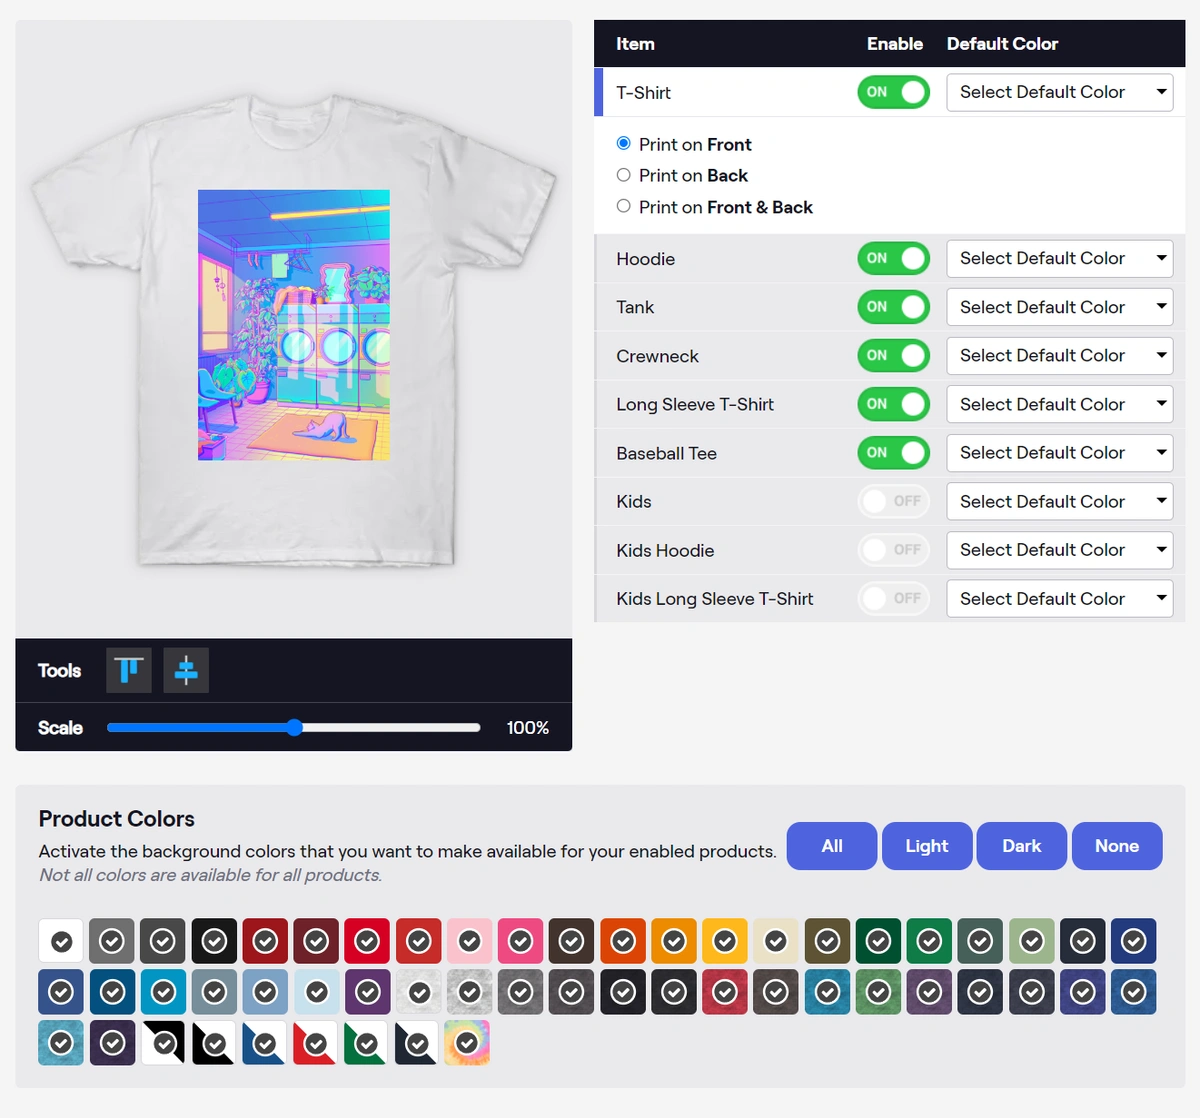This screenshot has height=1118, width=1200.
Task: Select the Print on Front radio button
Action: click(x=624, y=144)
